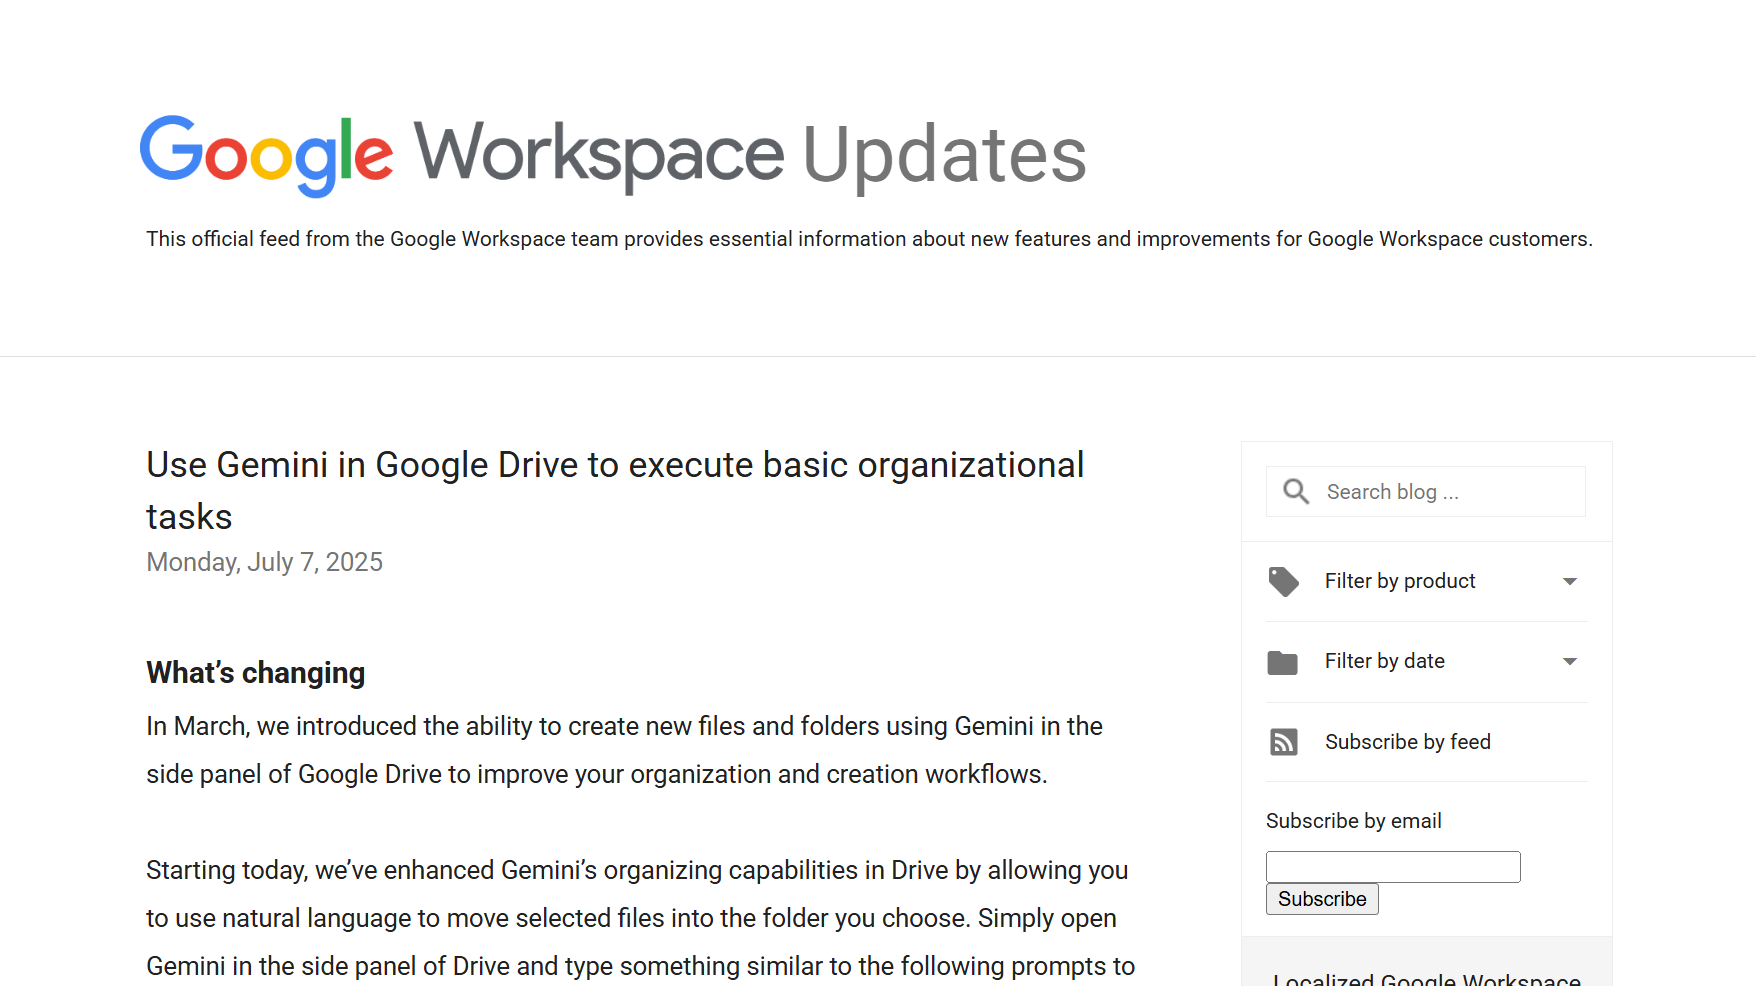1756x986 pixels.
Task: Expand the Filter by date dropdown arrow
Action: (1570, 661)
